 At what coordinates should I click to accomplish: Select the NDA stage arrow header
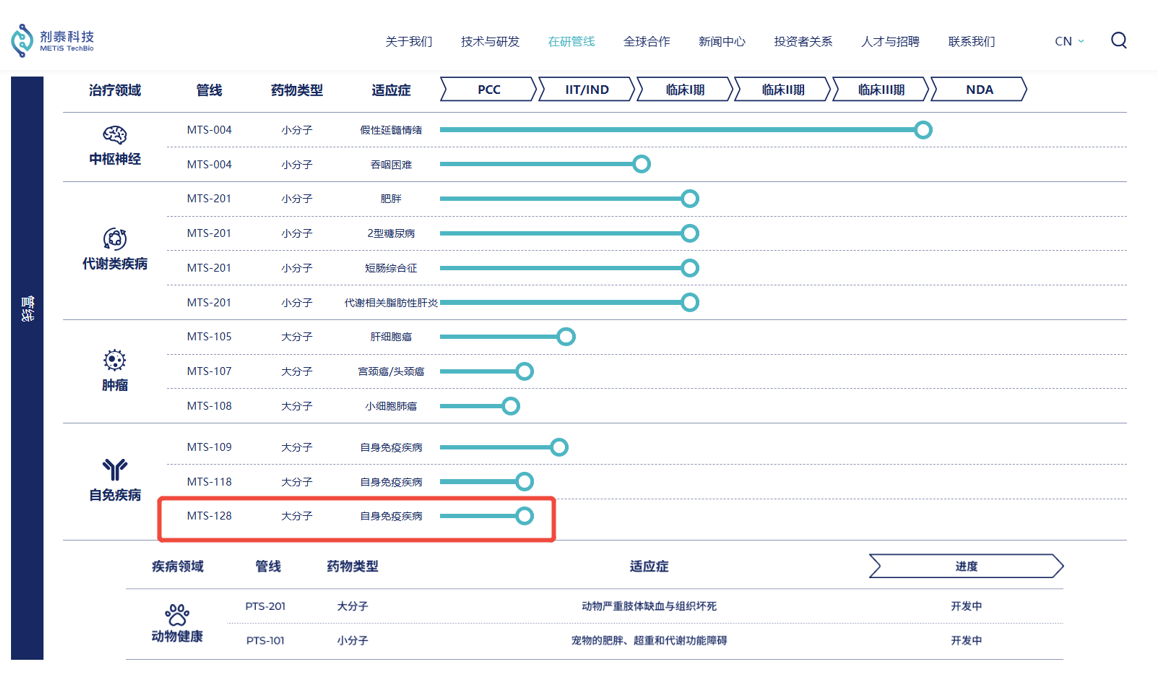[979, 89]
